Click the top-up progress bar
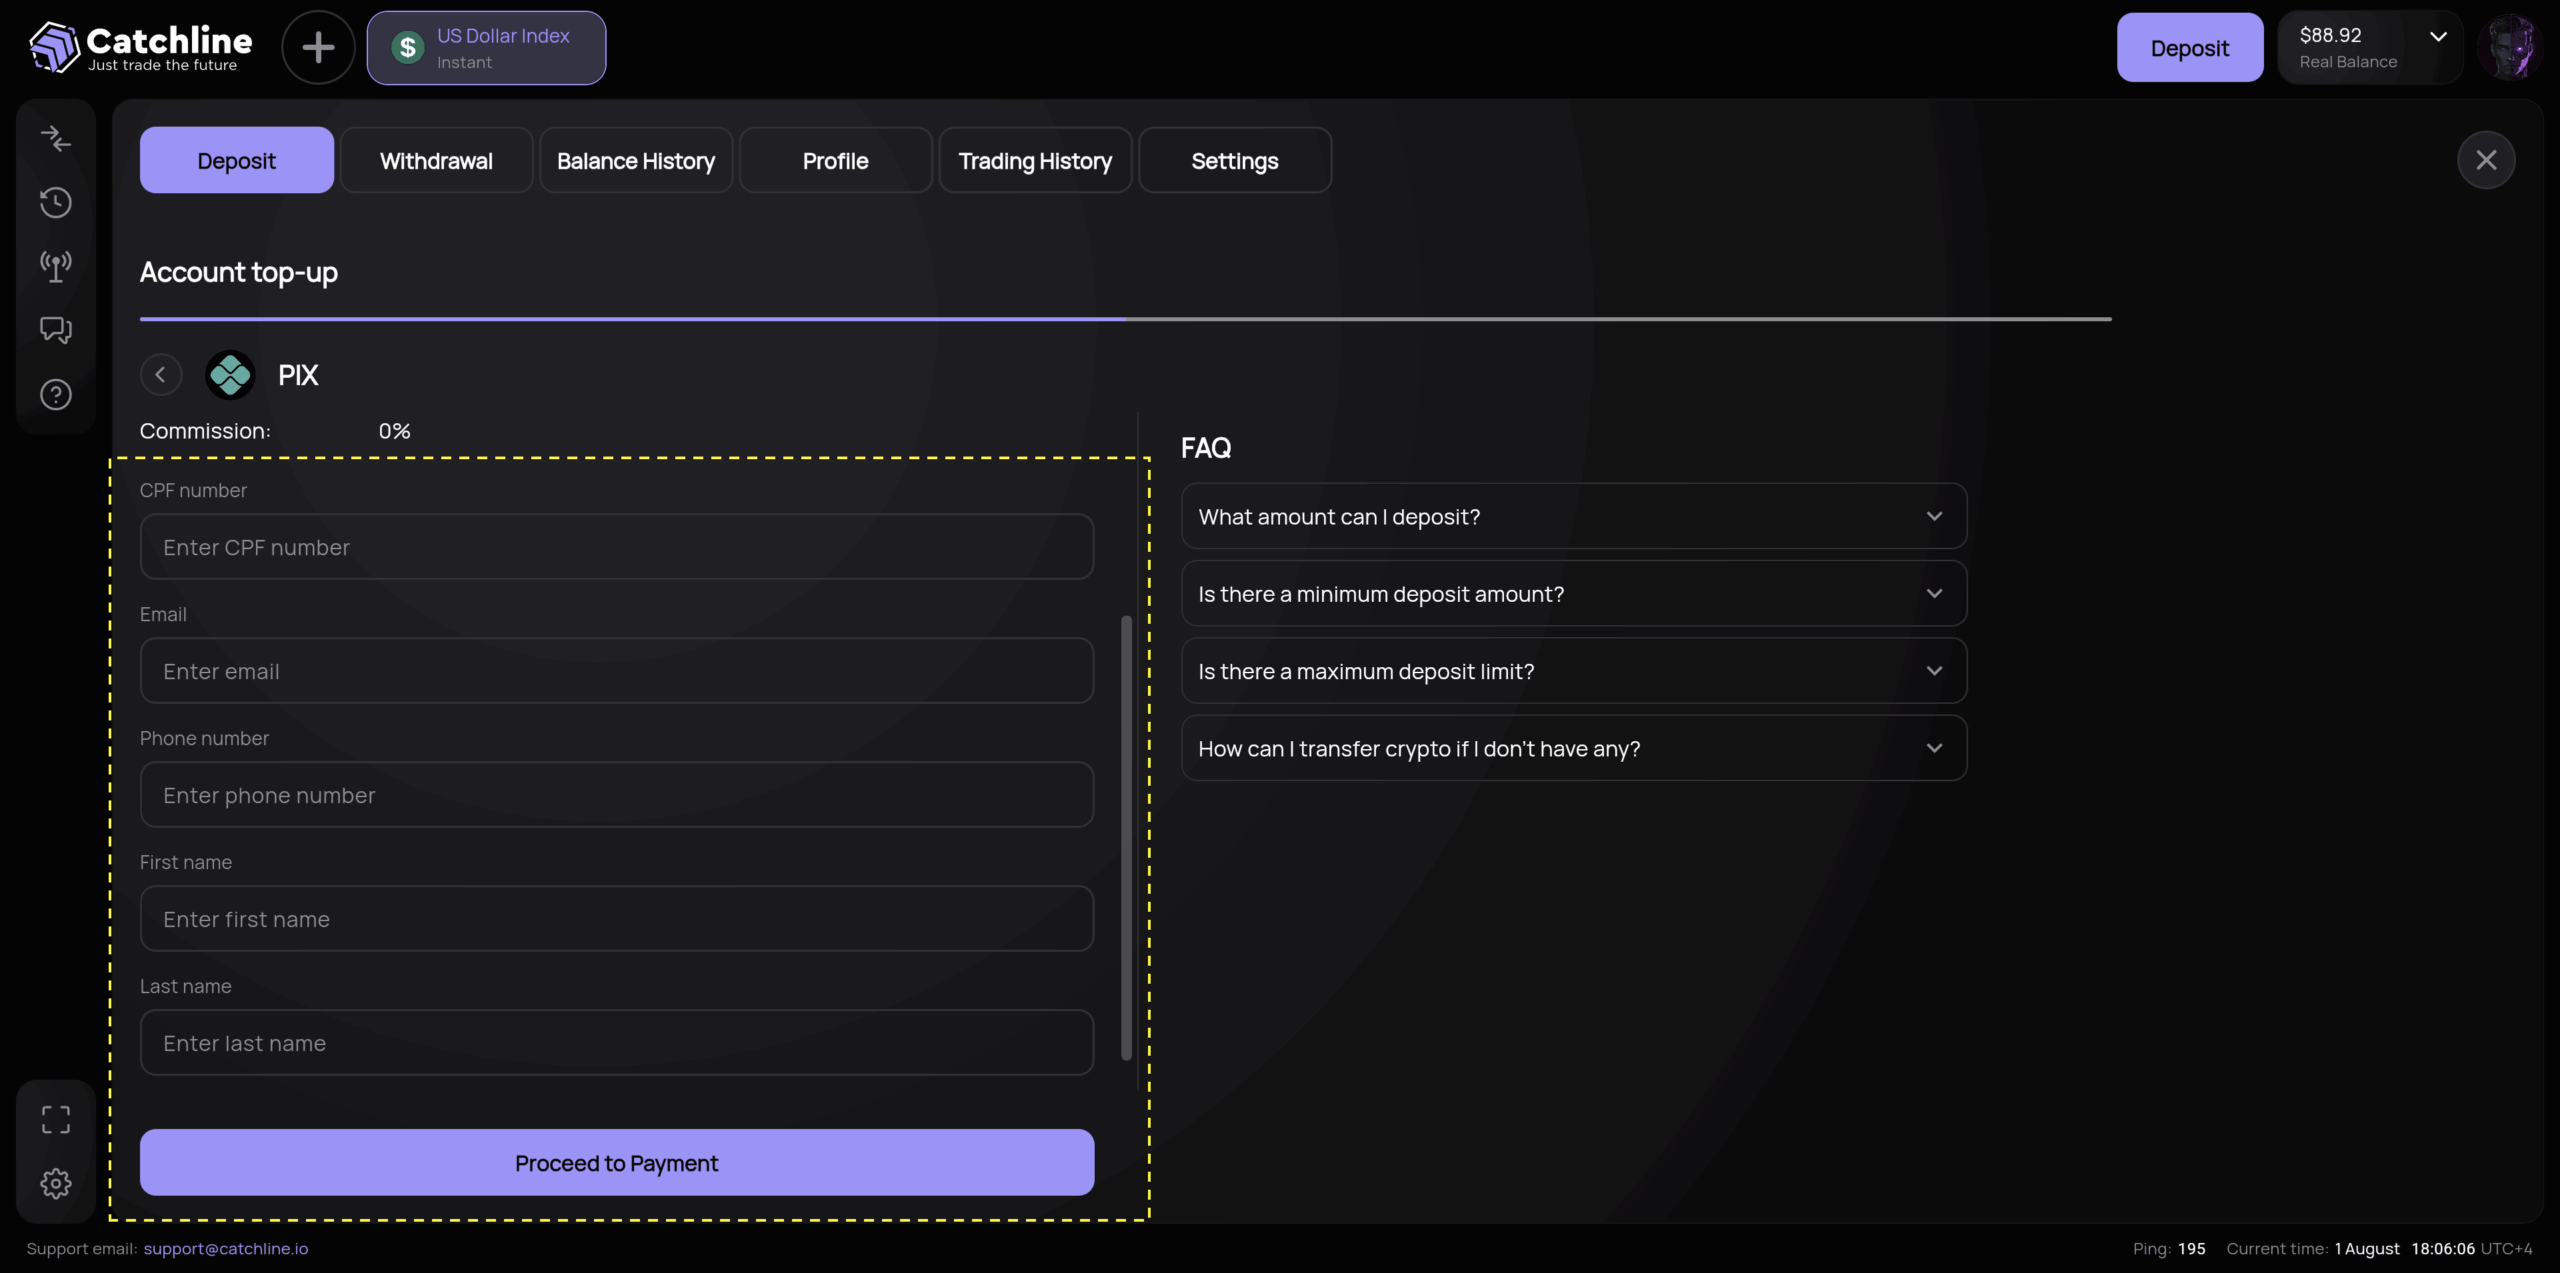Viewport: 2560px width, 1273px height. click(x=1126, y=319)
